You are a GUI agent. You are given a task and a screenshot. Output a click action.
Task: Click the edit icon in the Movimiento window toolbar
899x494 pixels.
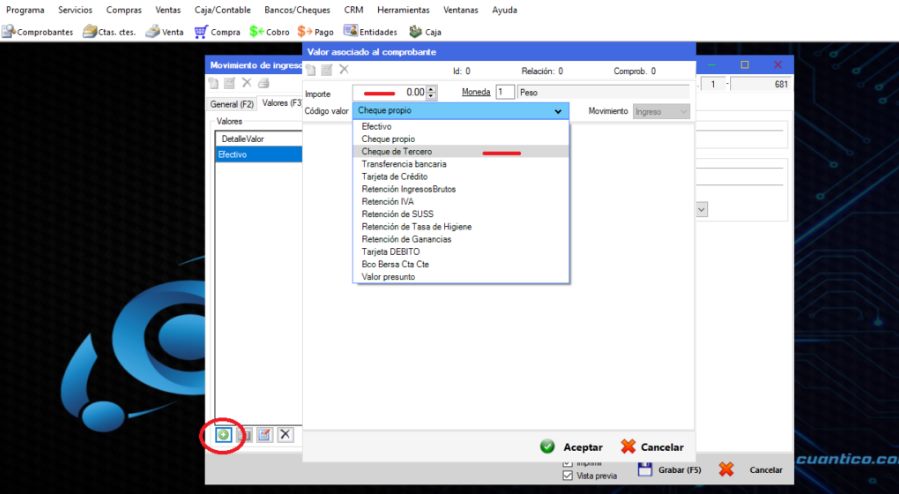(229, 84)
